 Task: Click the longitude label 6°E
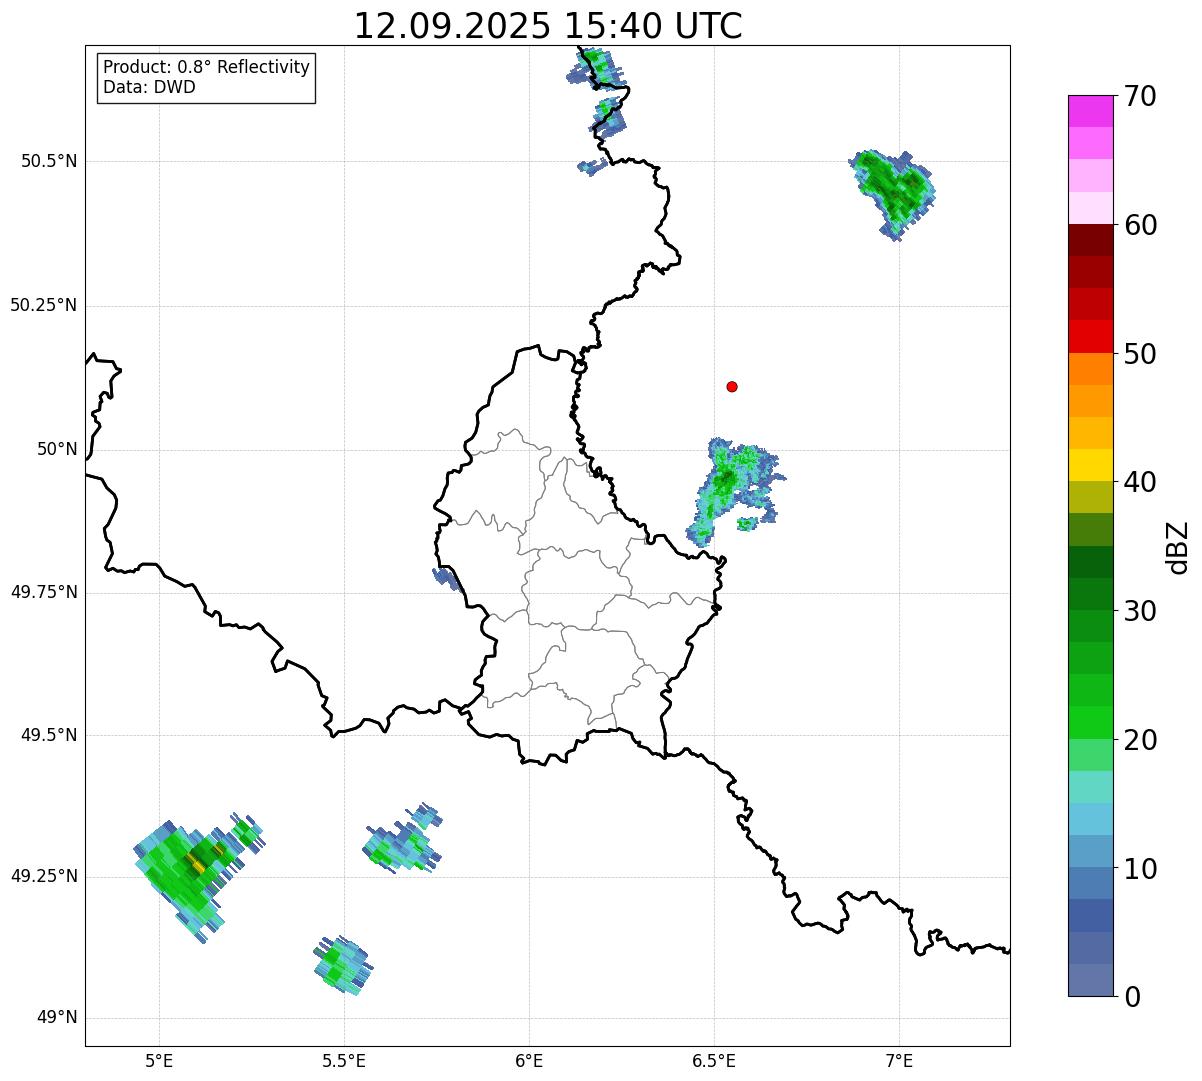(529, 1060)
